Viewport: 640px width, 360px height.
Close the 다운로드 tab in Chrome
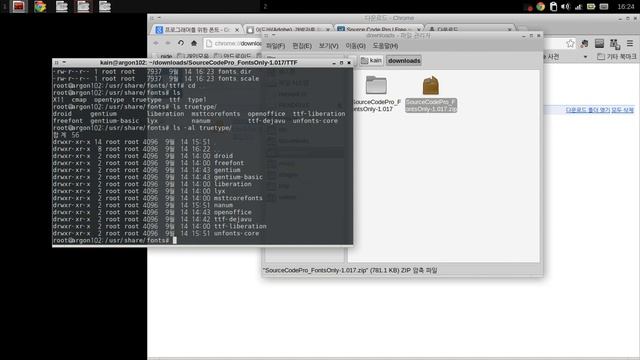coord(509,29)
